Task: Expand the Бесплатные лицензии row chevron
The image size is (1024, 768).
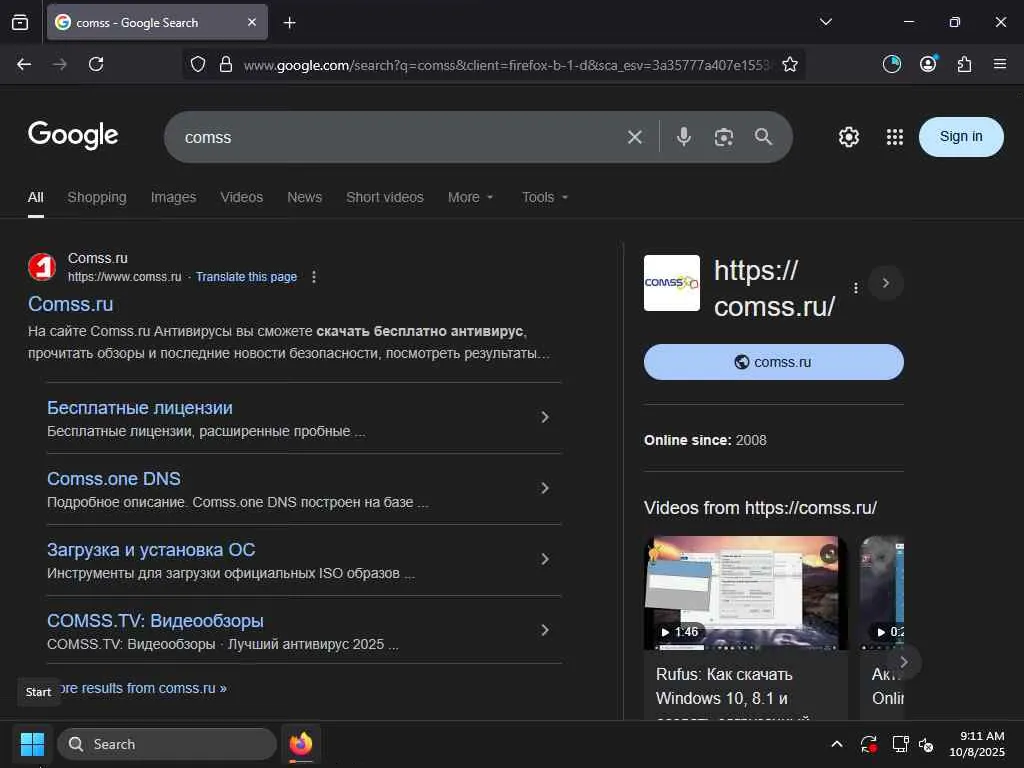Action: (x=545, y=417)
